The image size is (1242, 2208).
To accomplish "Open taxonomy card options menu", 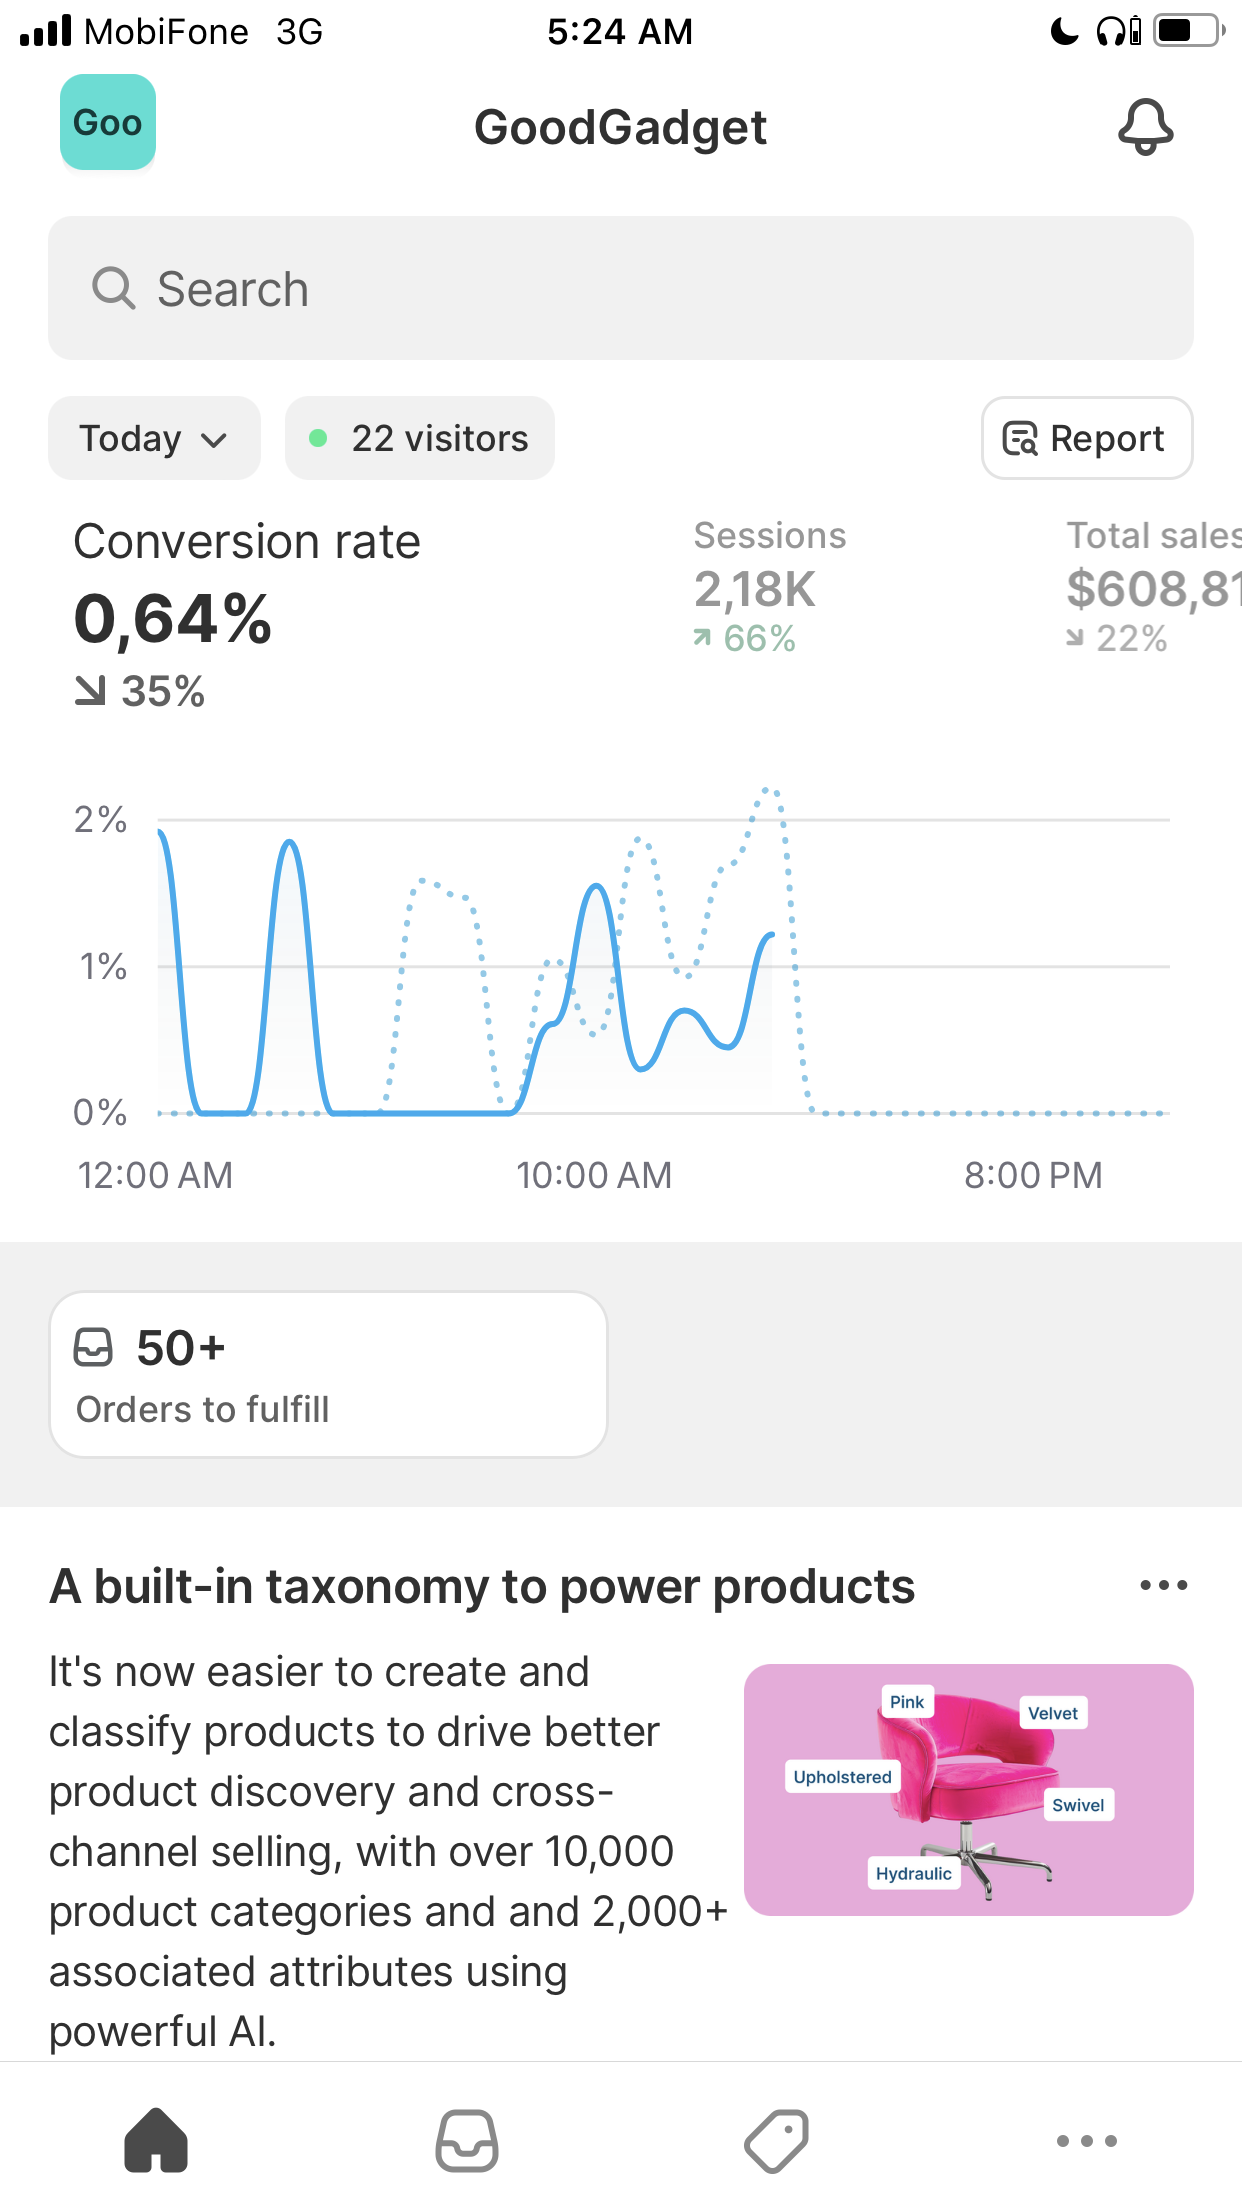I will [1164, 1585].
